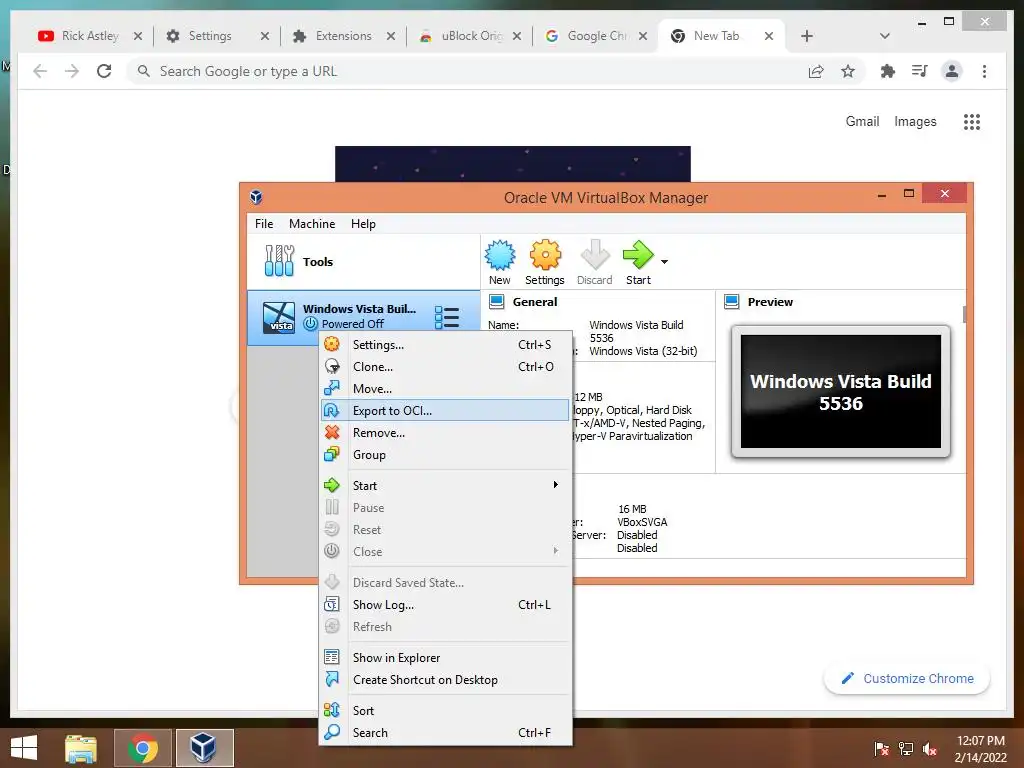This screenshot has width=1024, height=768.
Task: Open File Explorer from the taskbar
Action: [81, 748]
